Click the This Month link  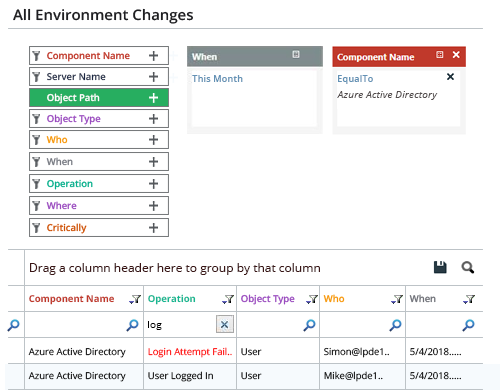tap(217, 79)
